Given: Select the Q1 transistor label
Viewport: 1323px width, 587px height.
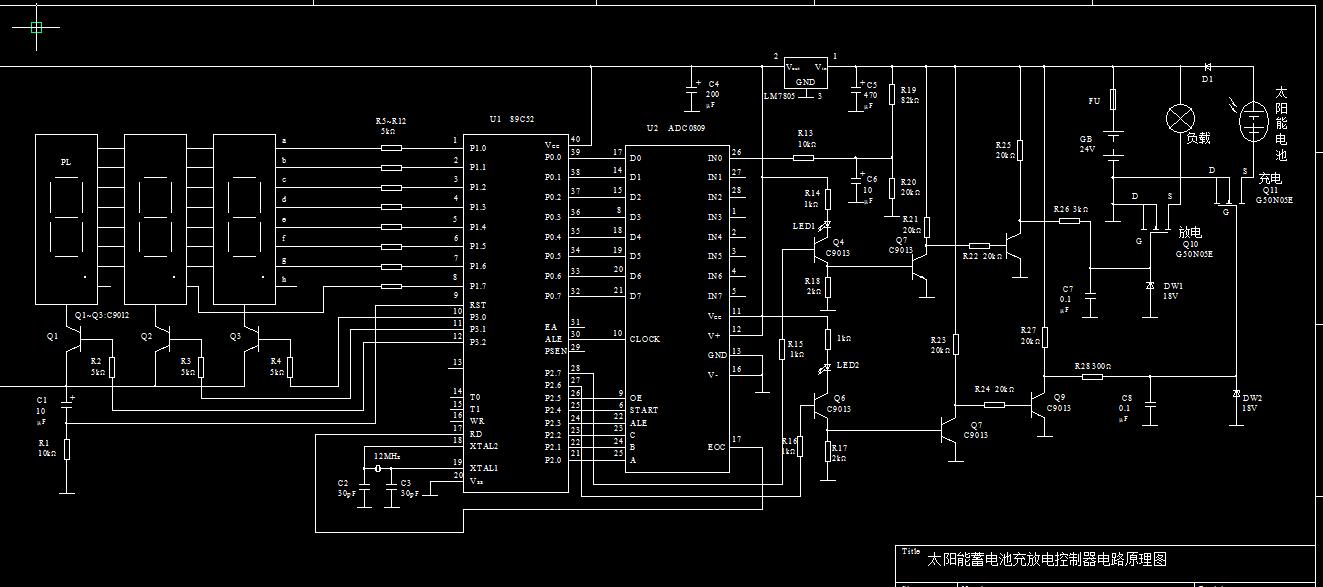Looking at the screenshot, I should click(52, 337).
